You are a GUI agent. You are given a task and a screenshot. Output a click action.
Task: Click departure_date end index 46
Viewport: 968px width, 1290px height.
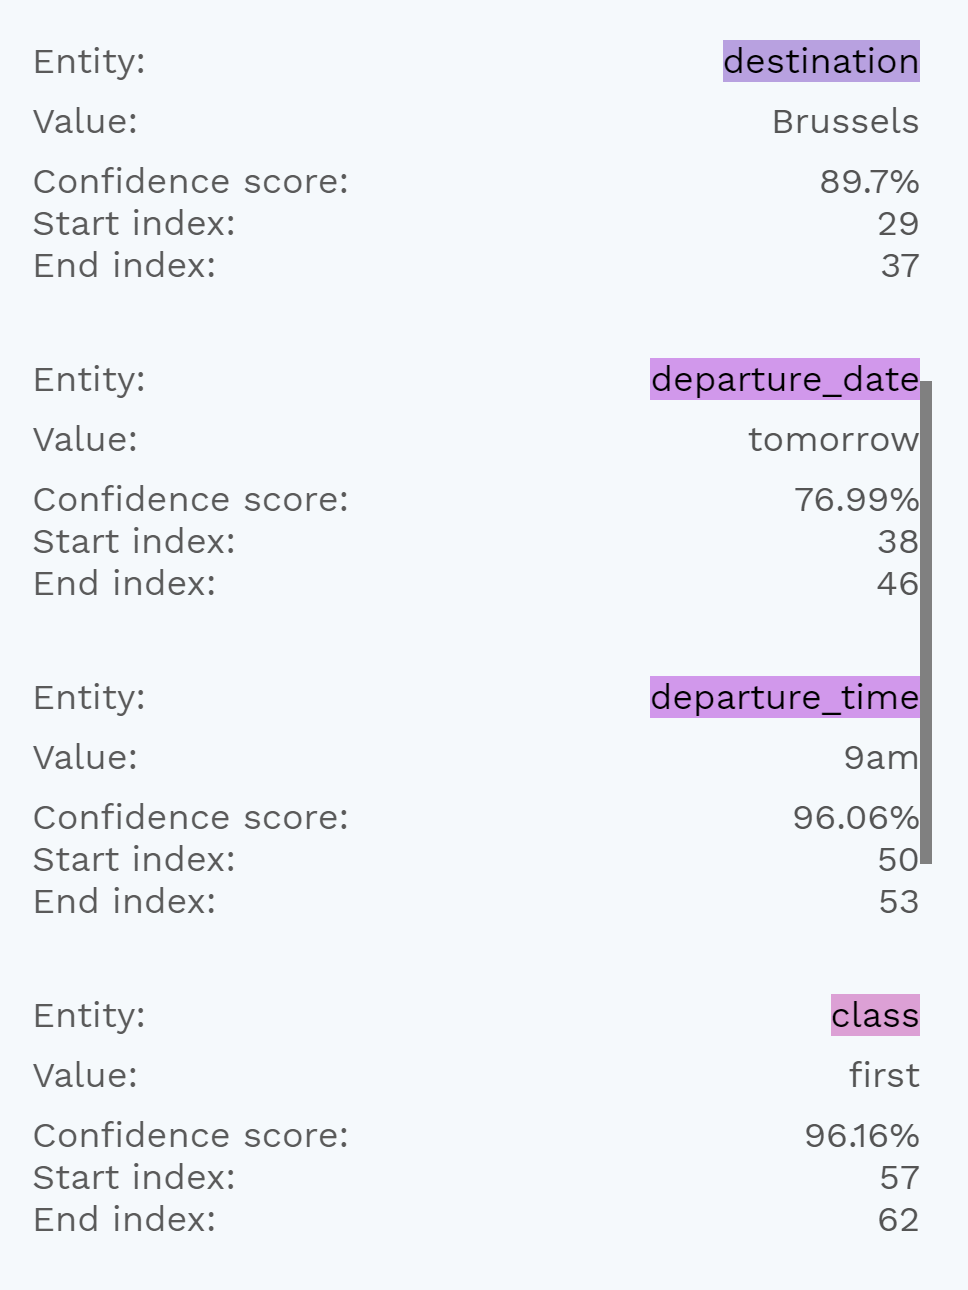(x=898, y=584)
